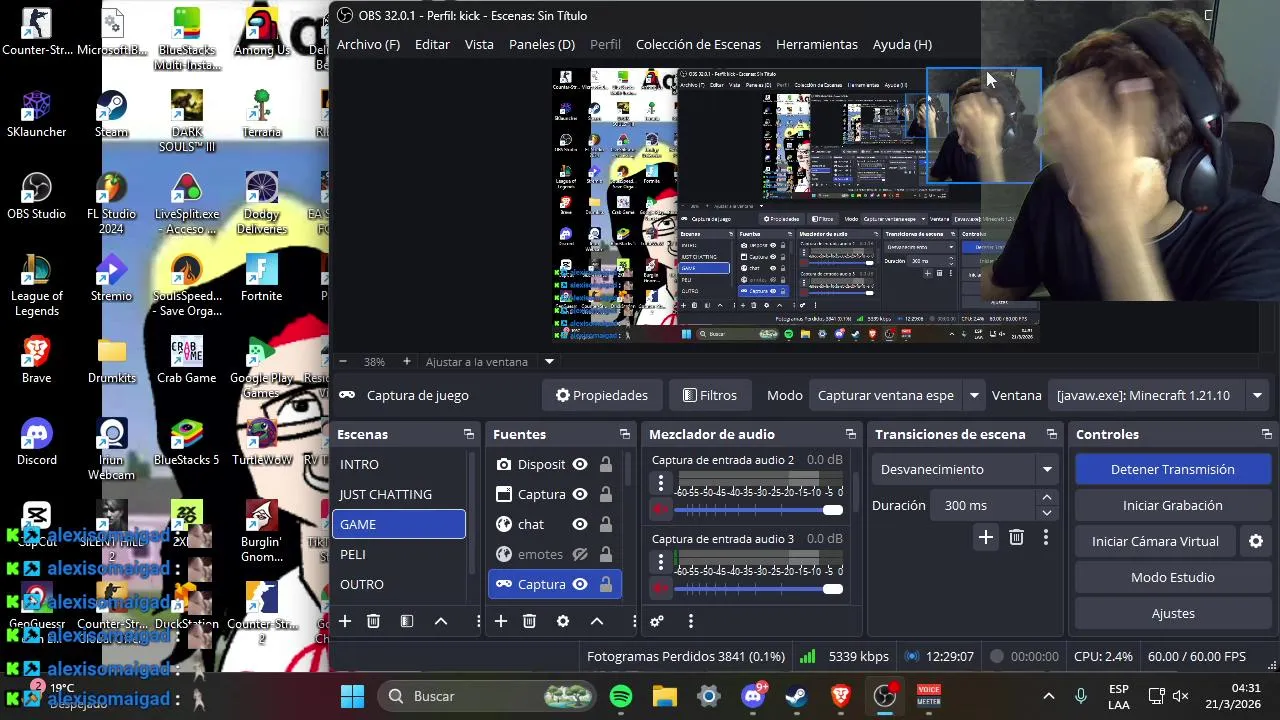Image resolution: width=1280 pixels, height=720 pixels.
Task: Open virtual camera settings gear
Action: (1256, 541)
